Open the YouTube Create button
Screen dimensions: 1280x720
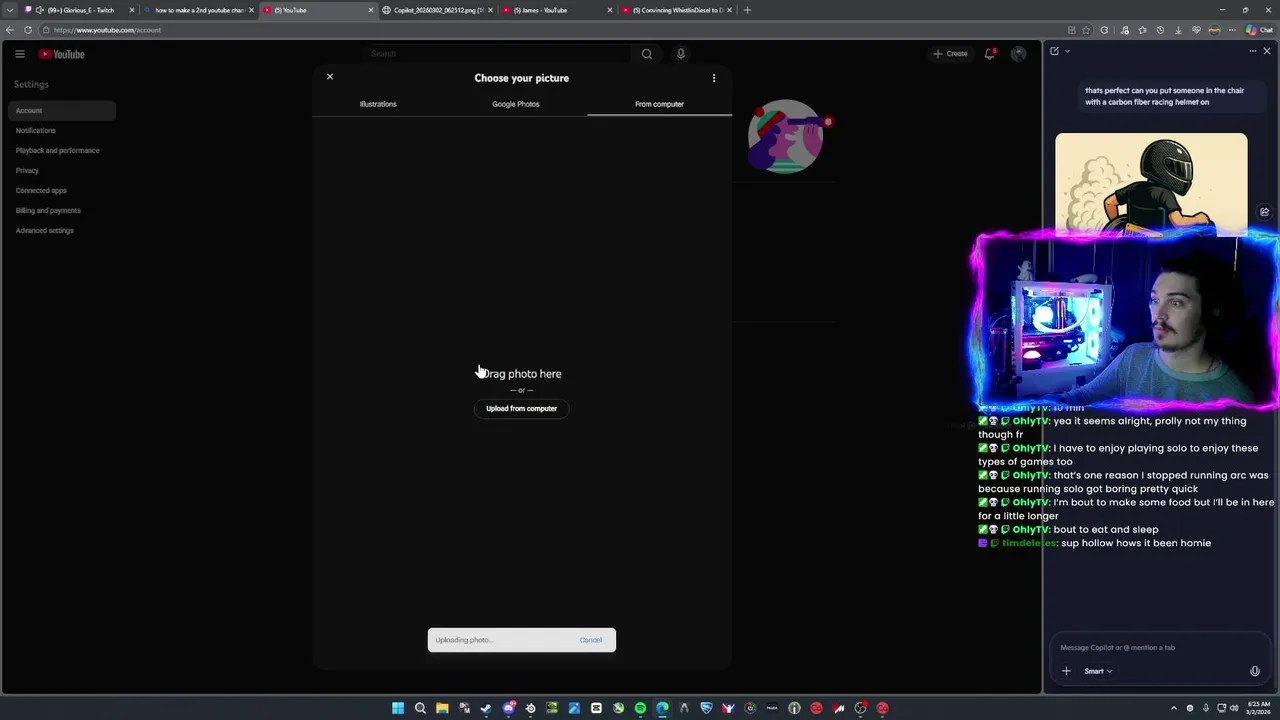950,54
